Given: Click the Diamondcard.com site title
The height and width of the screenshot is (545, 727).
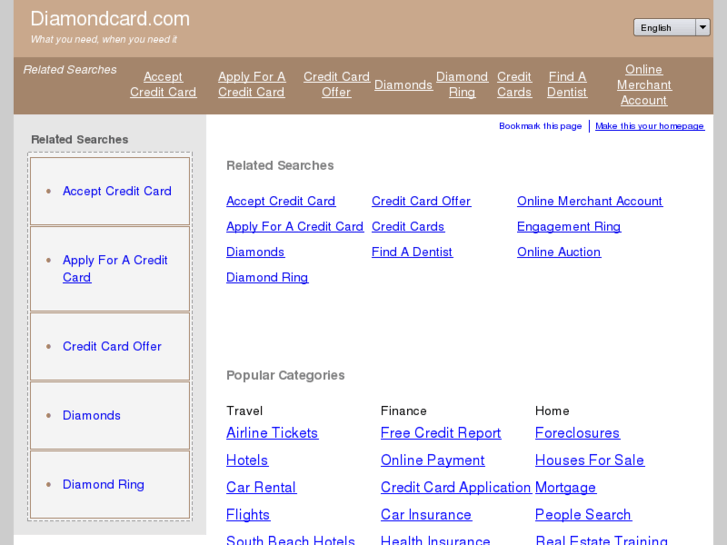Looking at the screenshot, I should point(110,19).
